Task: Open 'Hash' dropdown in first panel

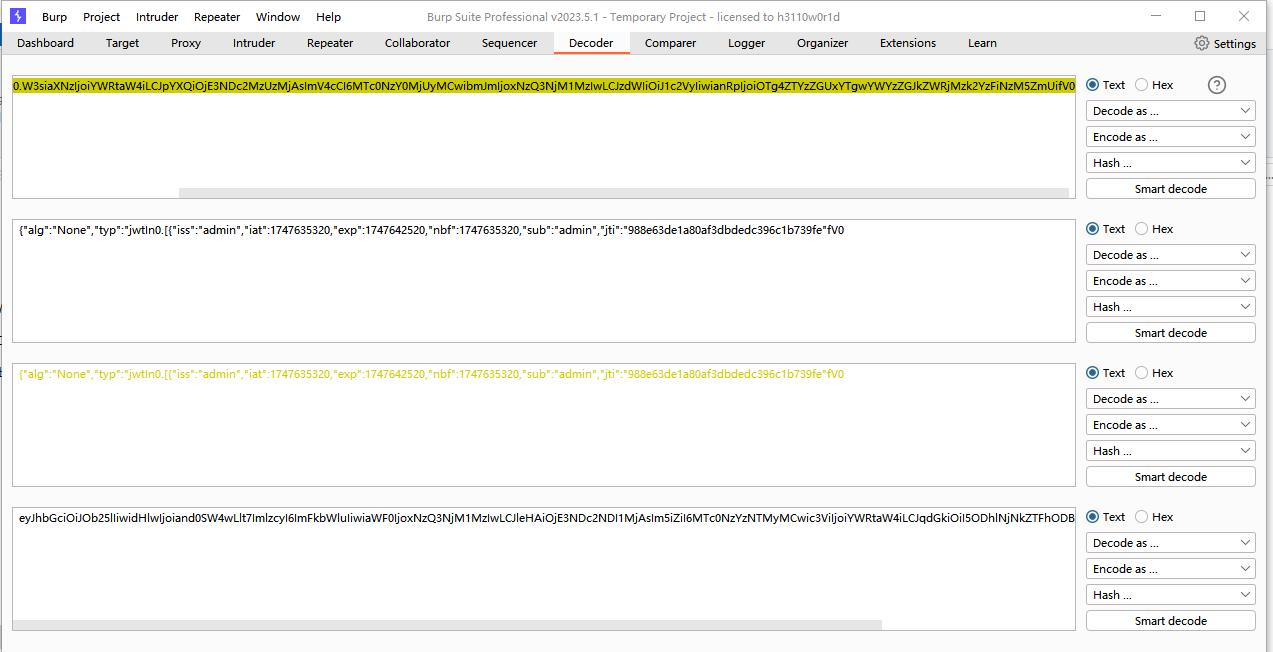Action: (x=1170, y=163)
